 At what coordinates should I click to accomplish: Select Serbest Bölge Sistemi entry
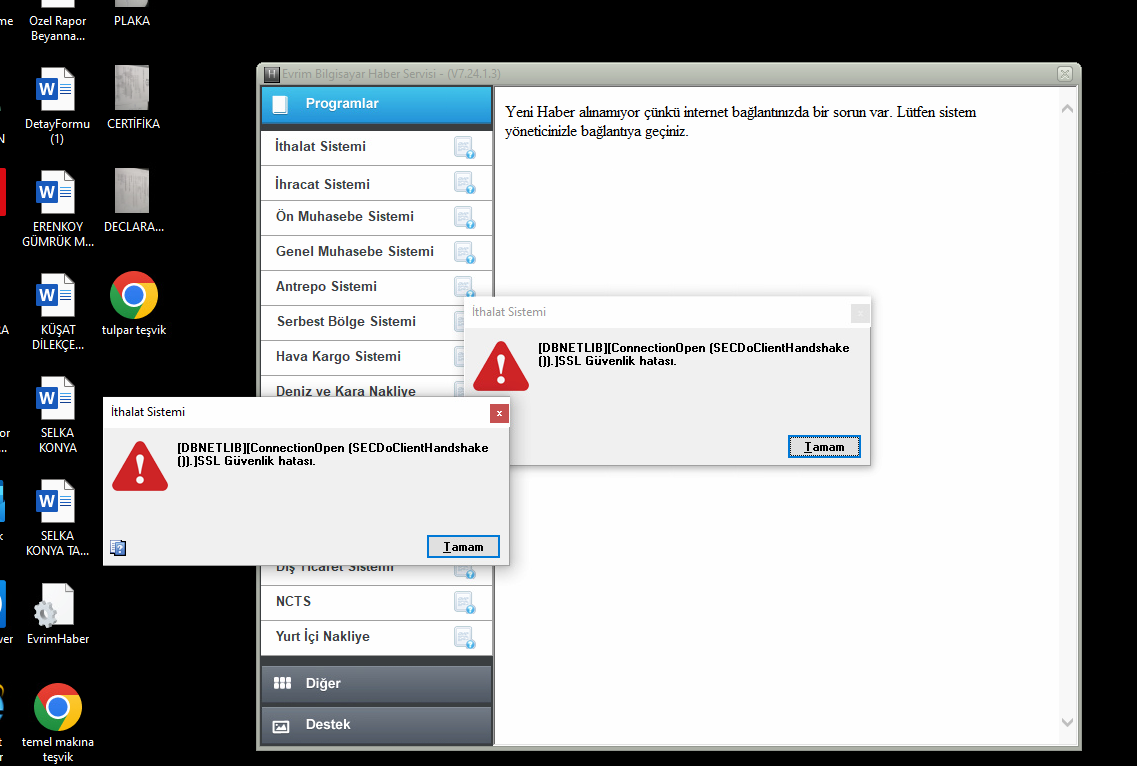click(x=346, y=321)
